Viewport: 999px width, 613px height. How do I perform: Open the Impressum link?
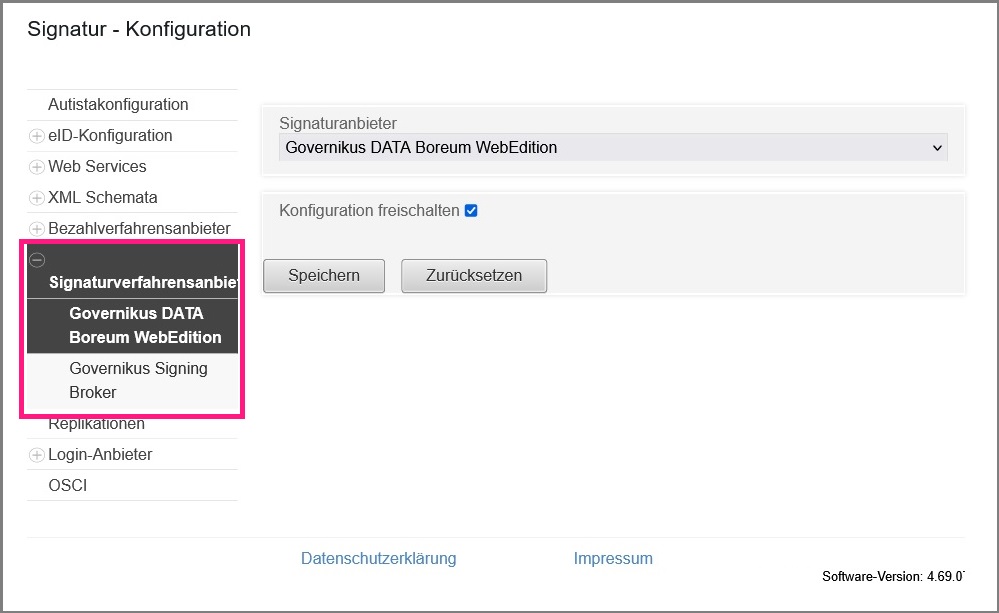coord(613,558)
